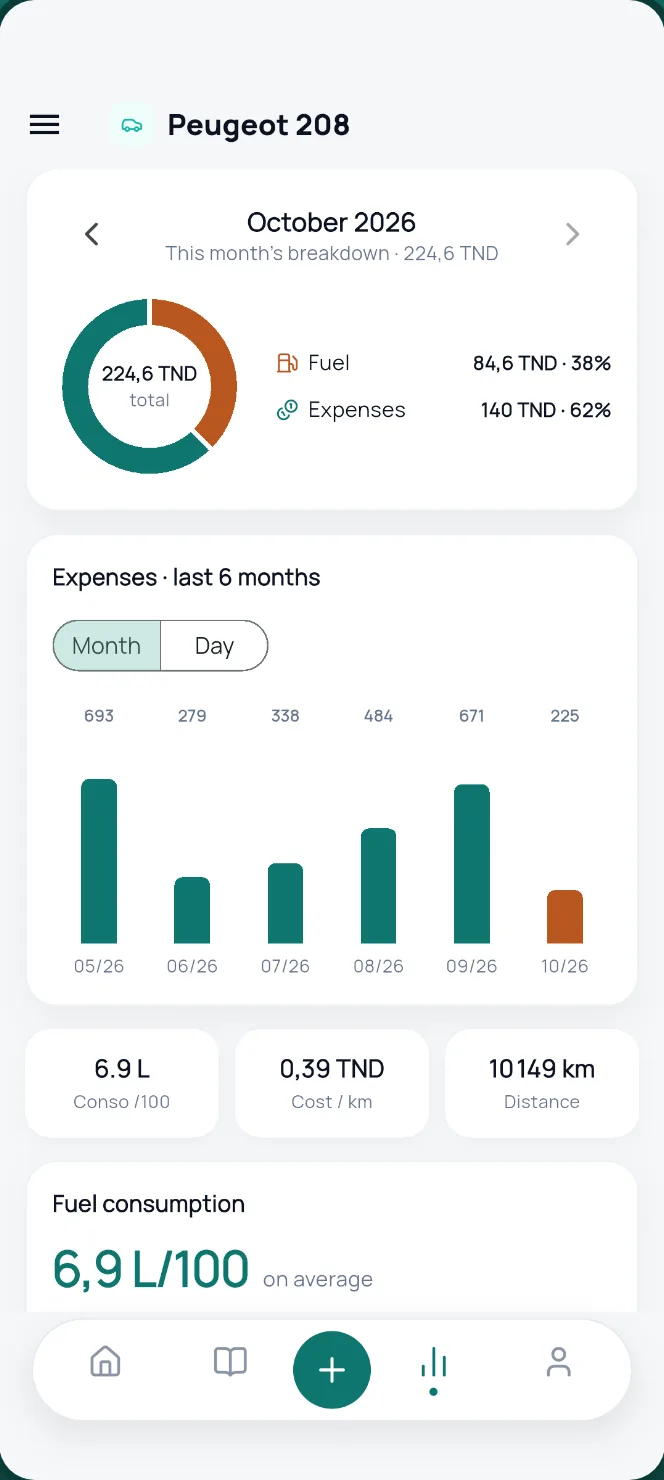The width and height of the screenshot is (664, 1480).
Task: Click the orange 10/26 bar
Action: coord(565,917)
